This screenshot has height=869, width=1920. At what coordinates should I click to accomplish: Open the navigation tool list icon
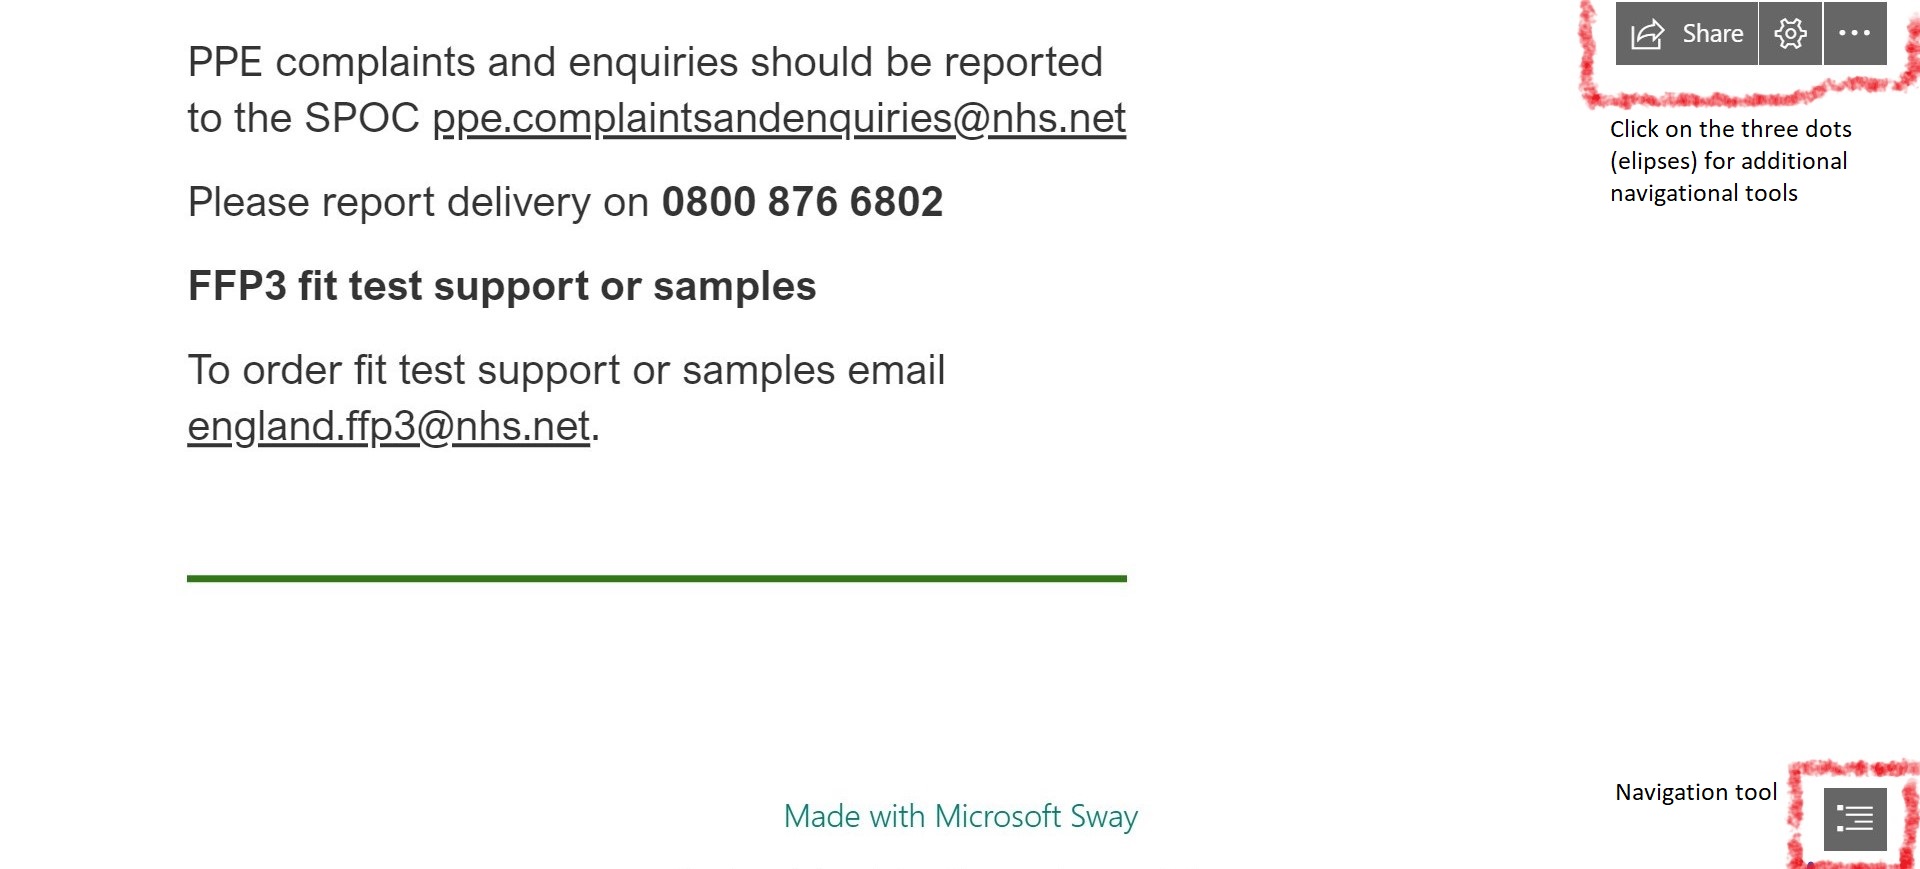coord(1855,819)
